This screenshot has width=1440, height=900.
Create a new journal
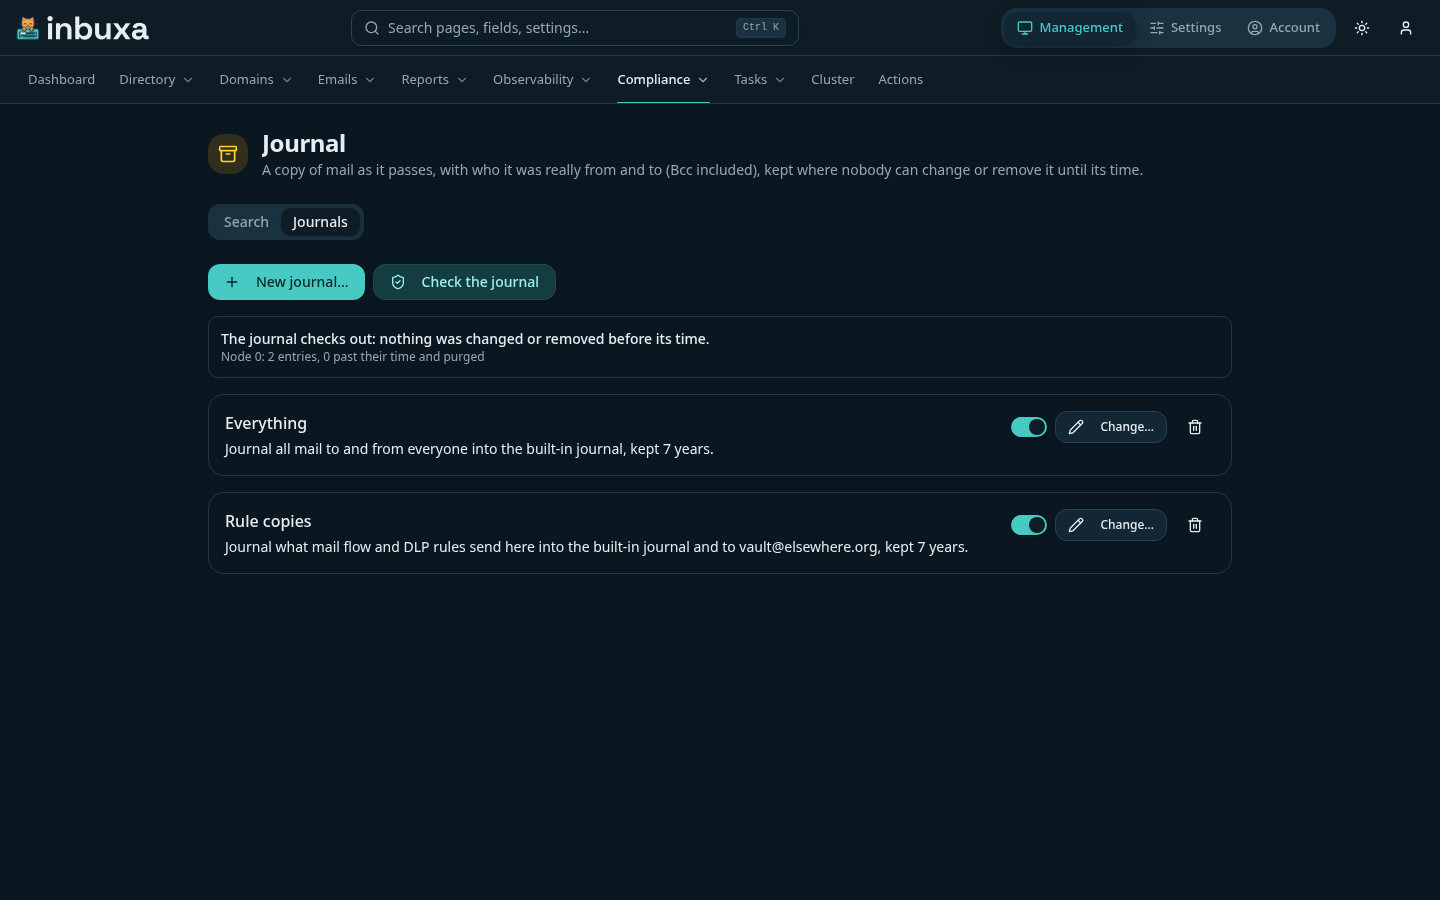pos(286,282)
